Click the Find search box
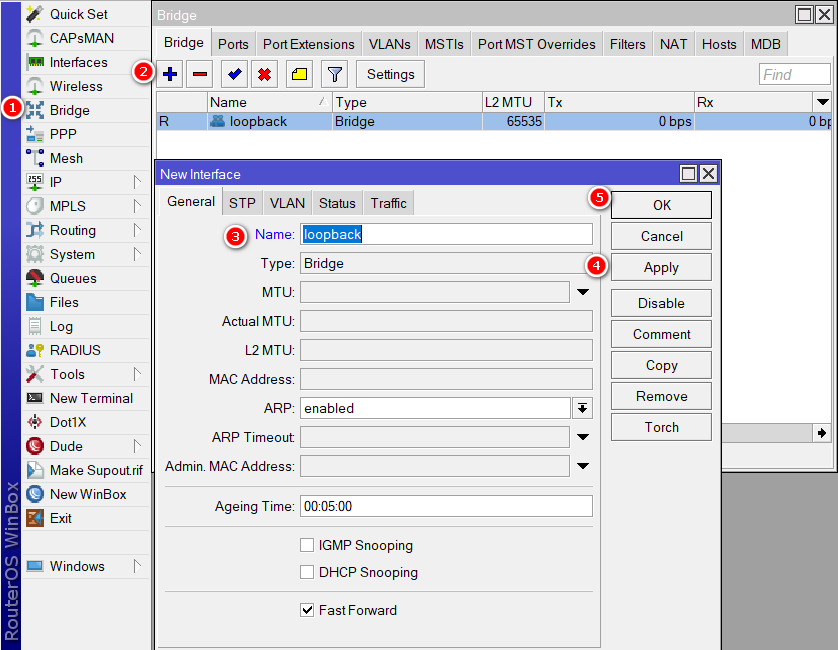This screenshot has width=838, height=650. [x=794, y=74]
